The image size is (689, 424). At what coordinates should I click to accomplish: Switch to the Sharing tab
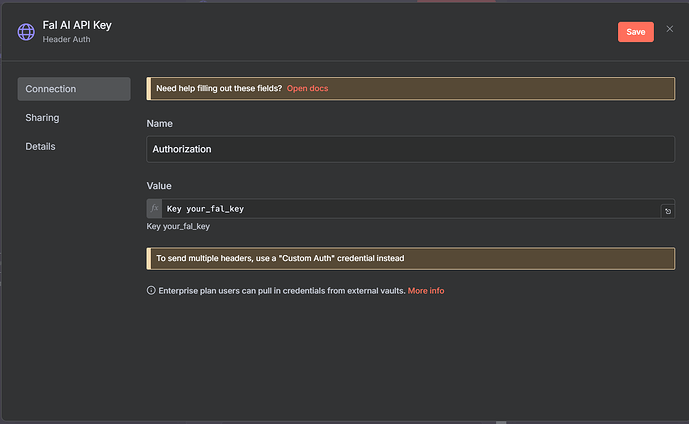tap(42, 118)
